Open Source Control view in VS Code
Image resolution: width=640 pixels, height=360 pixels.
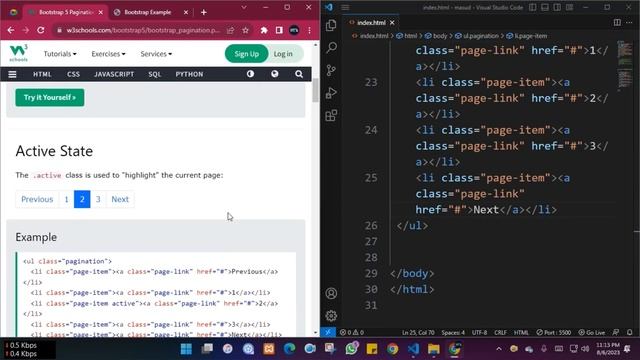click(331, 70)
